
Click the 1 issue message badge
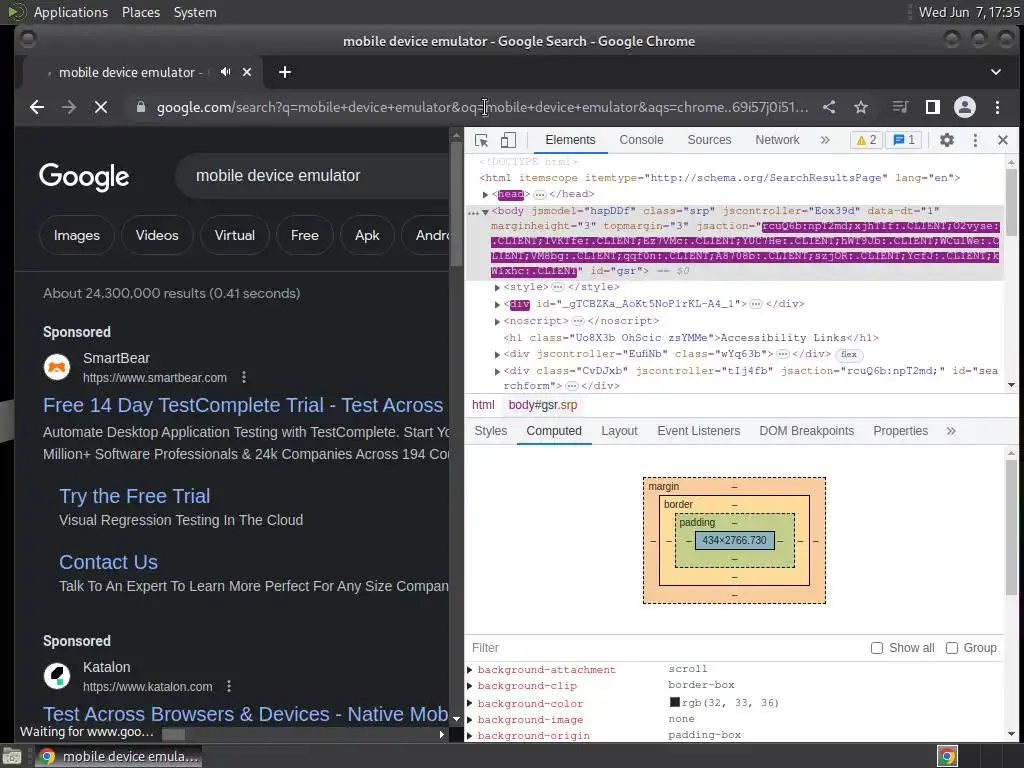click(904, 140)
